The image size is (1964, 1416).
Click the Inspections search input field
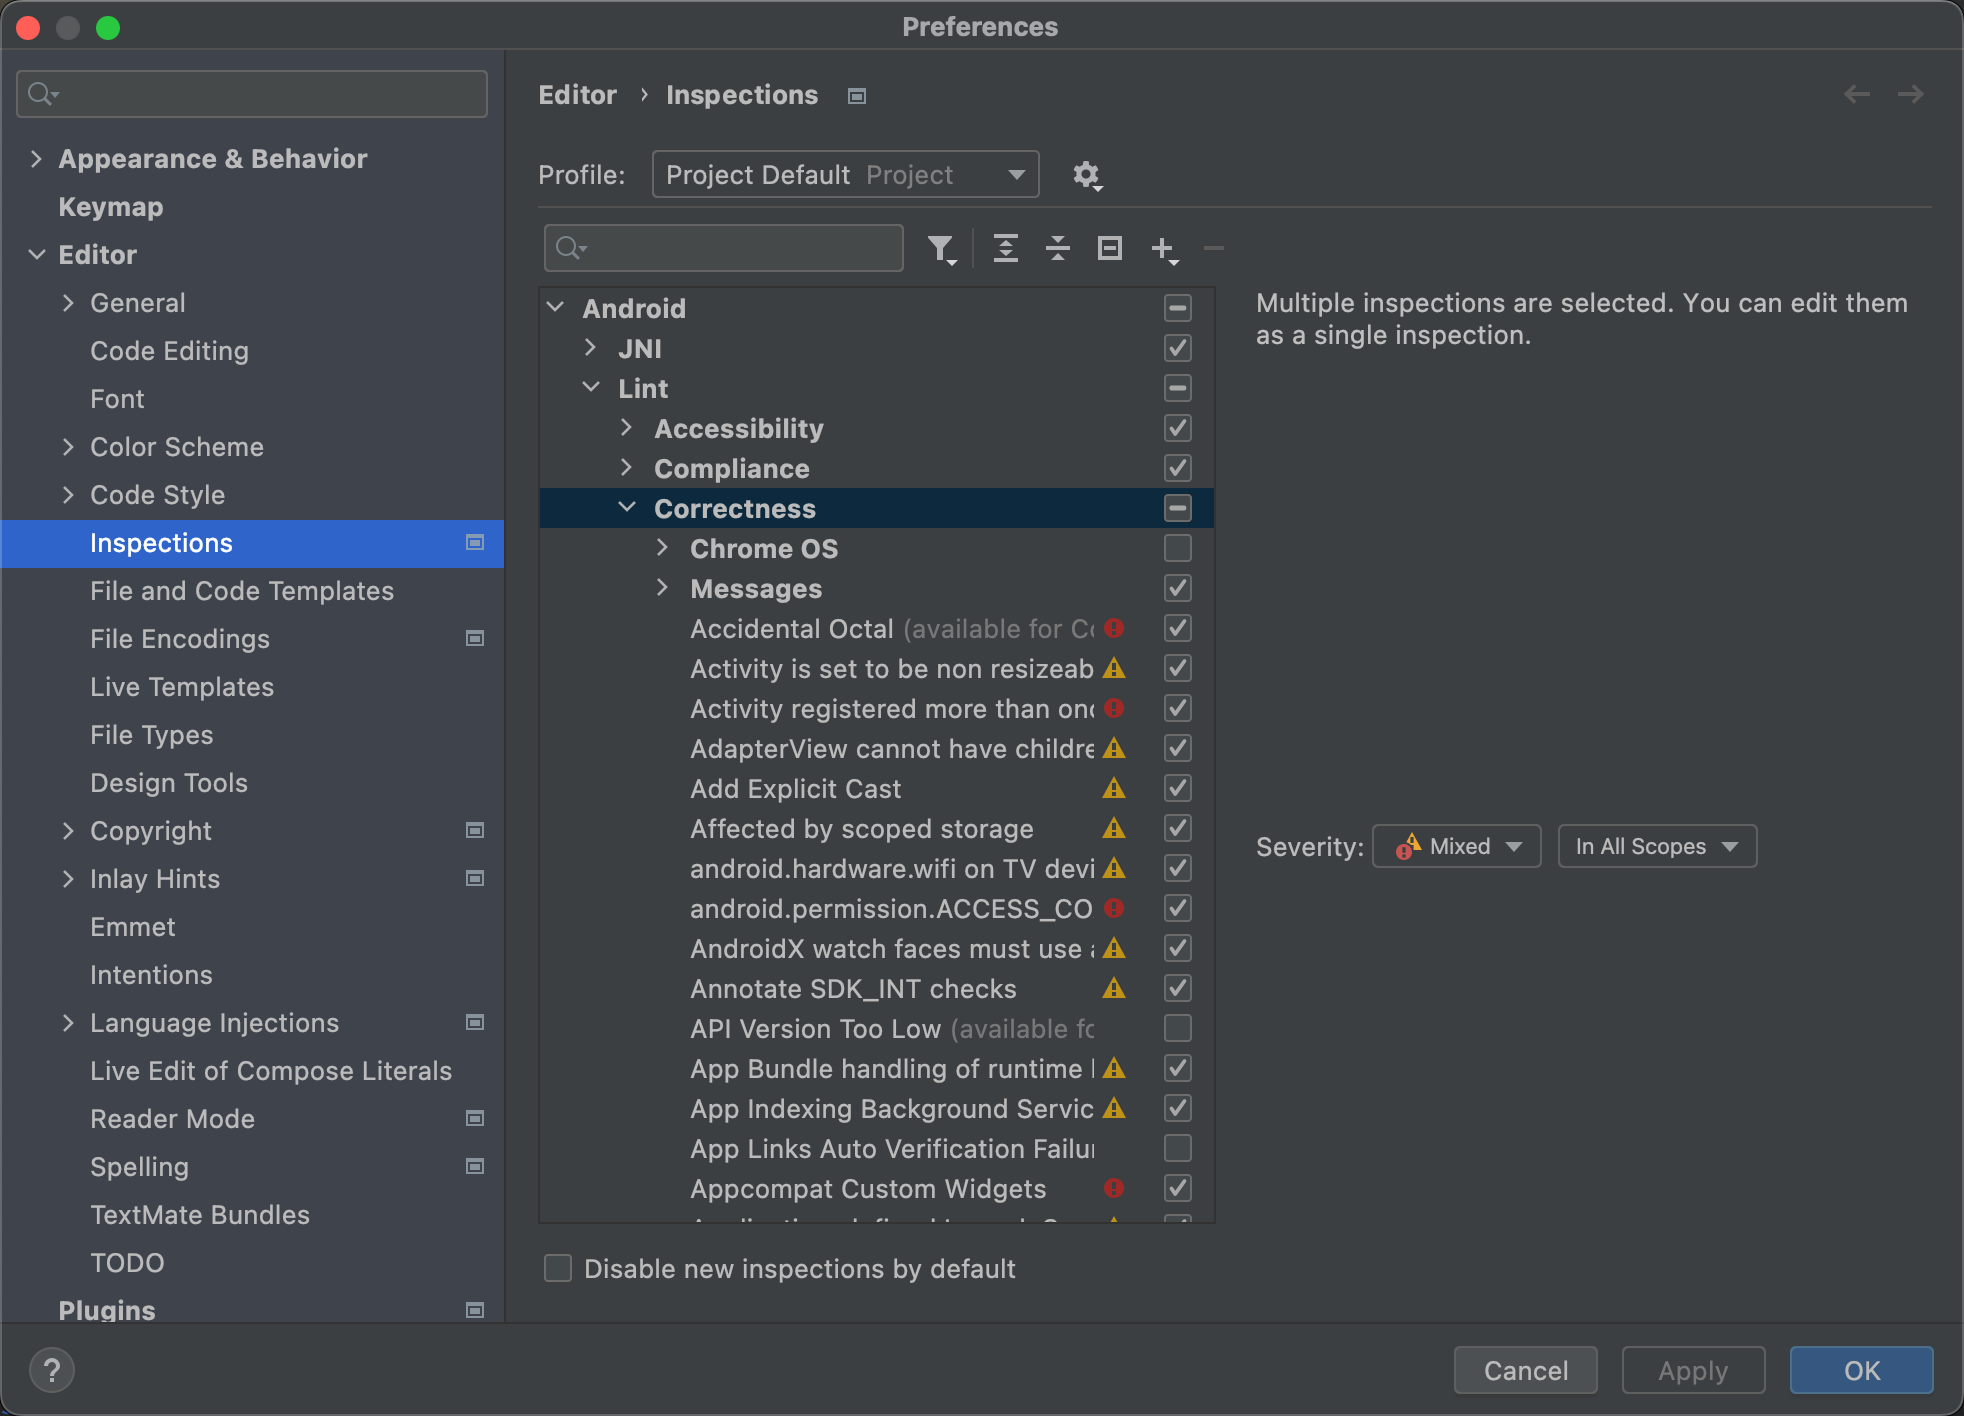724,247
